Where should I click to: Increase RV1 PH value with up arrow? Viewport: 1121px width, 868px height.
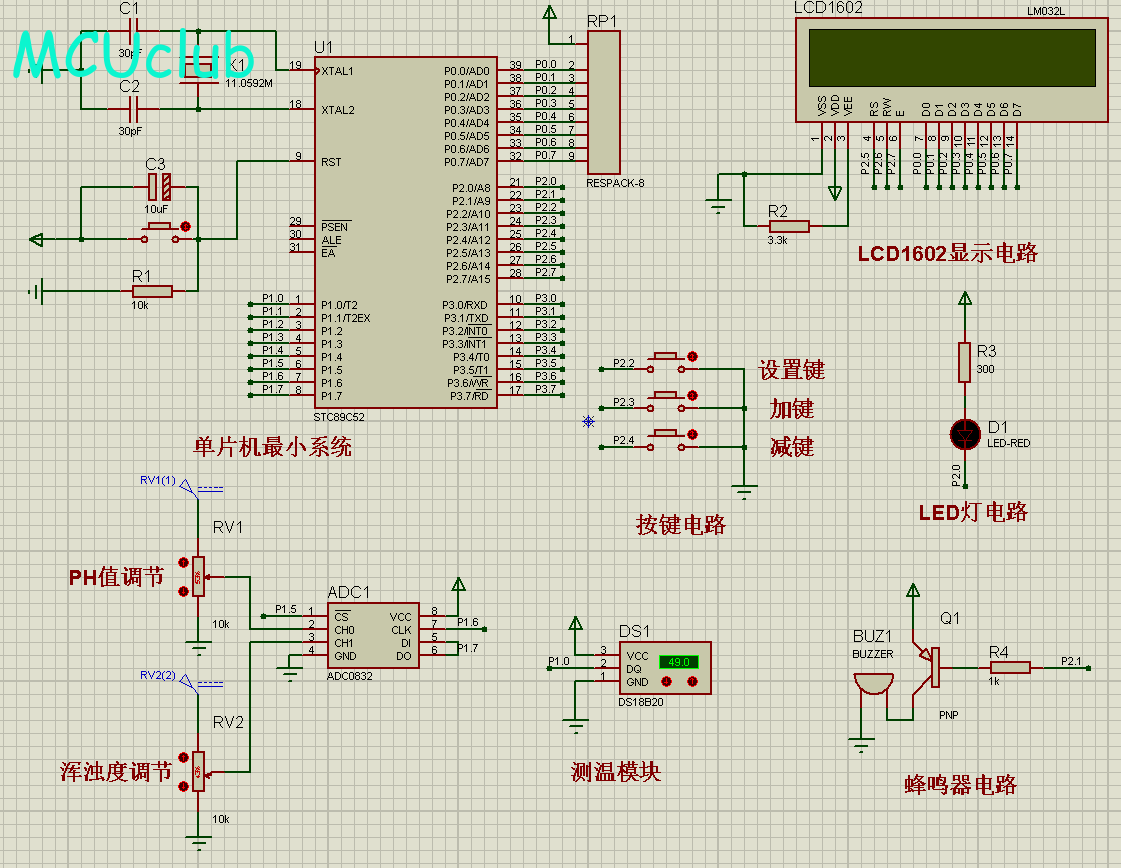pyautogui.click(x=183, y=562)
